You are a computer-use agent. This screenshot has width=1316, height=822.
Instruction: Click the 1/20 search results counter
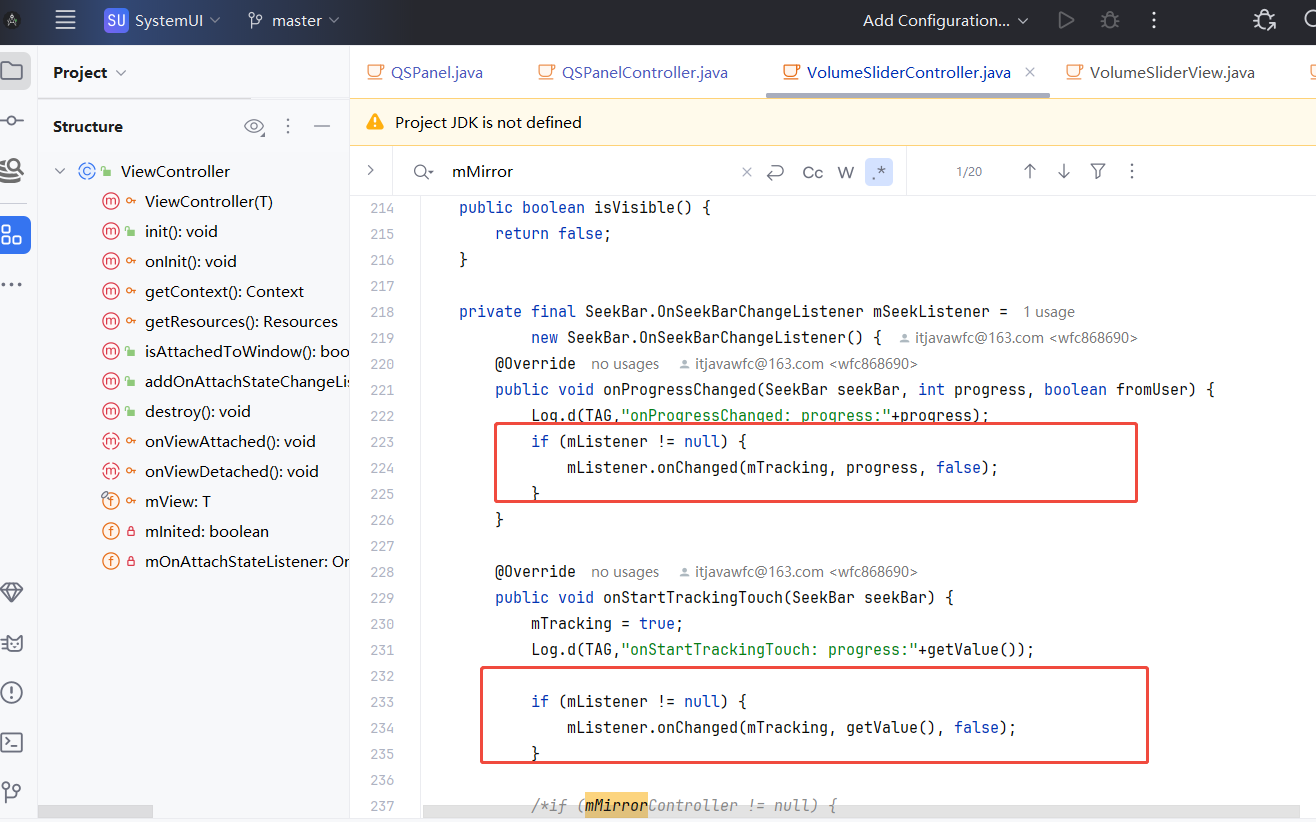969,172
